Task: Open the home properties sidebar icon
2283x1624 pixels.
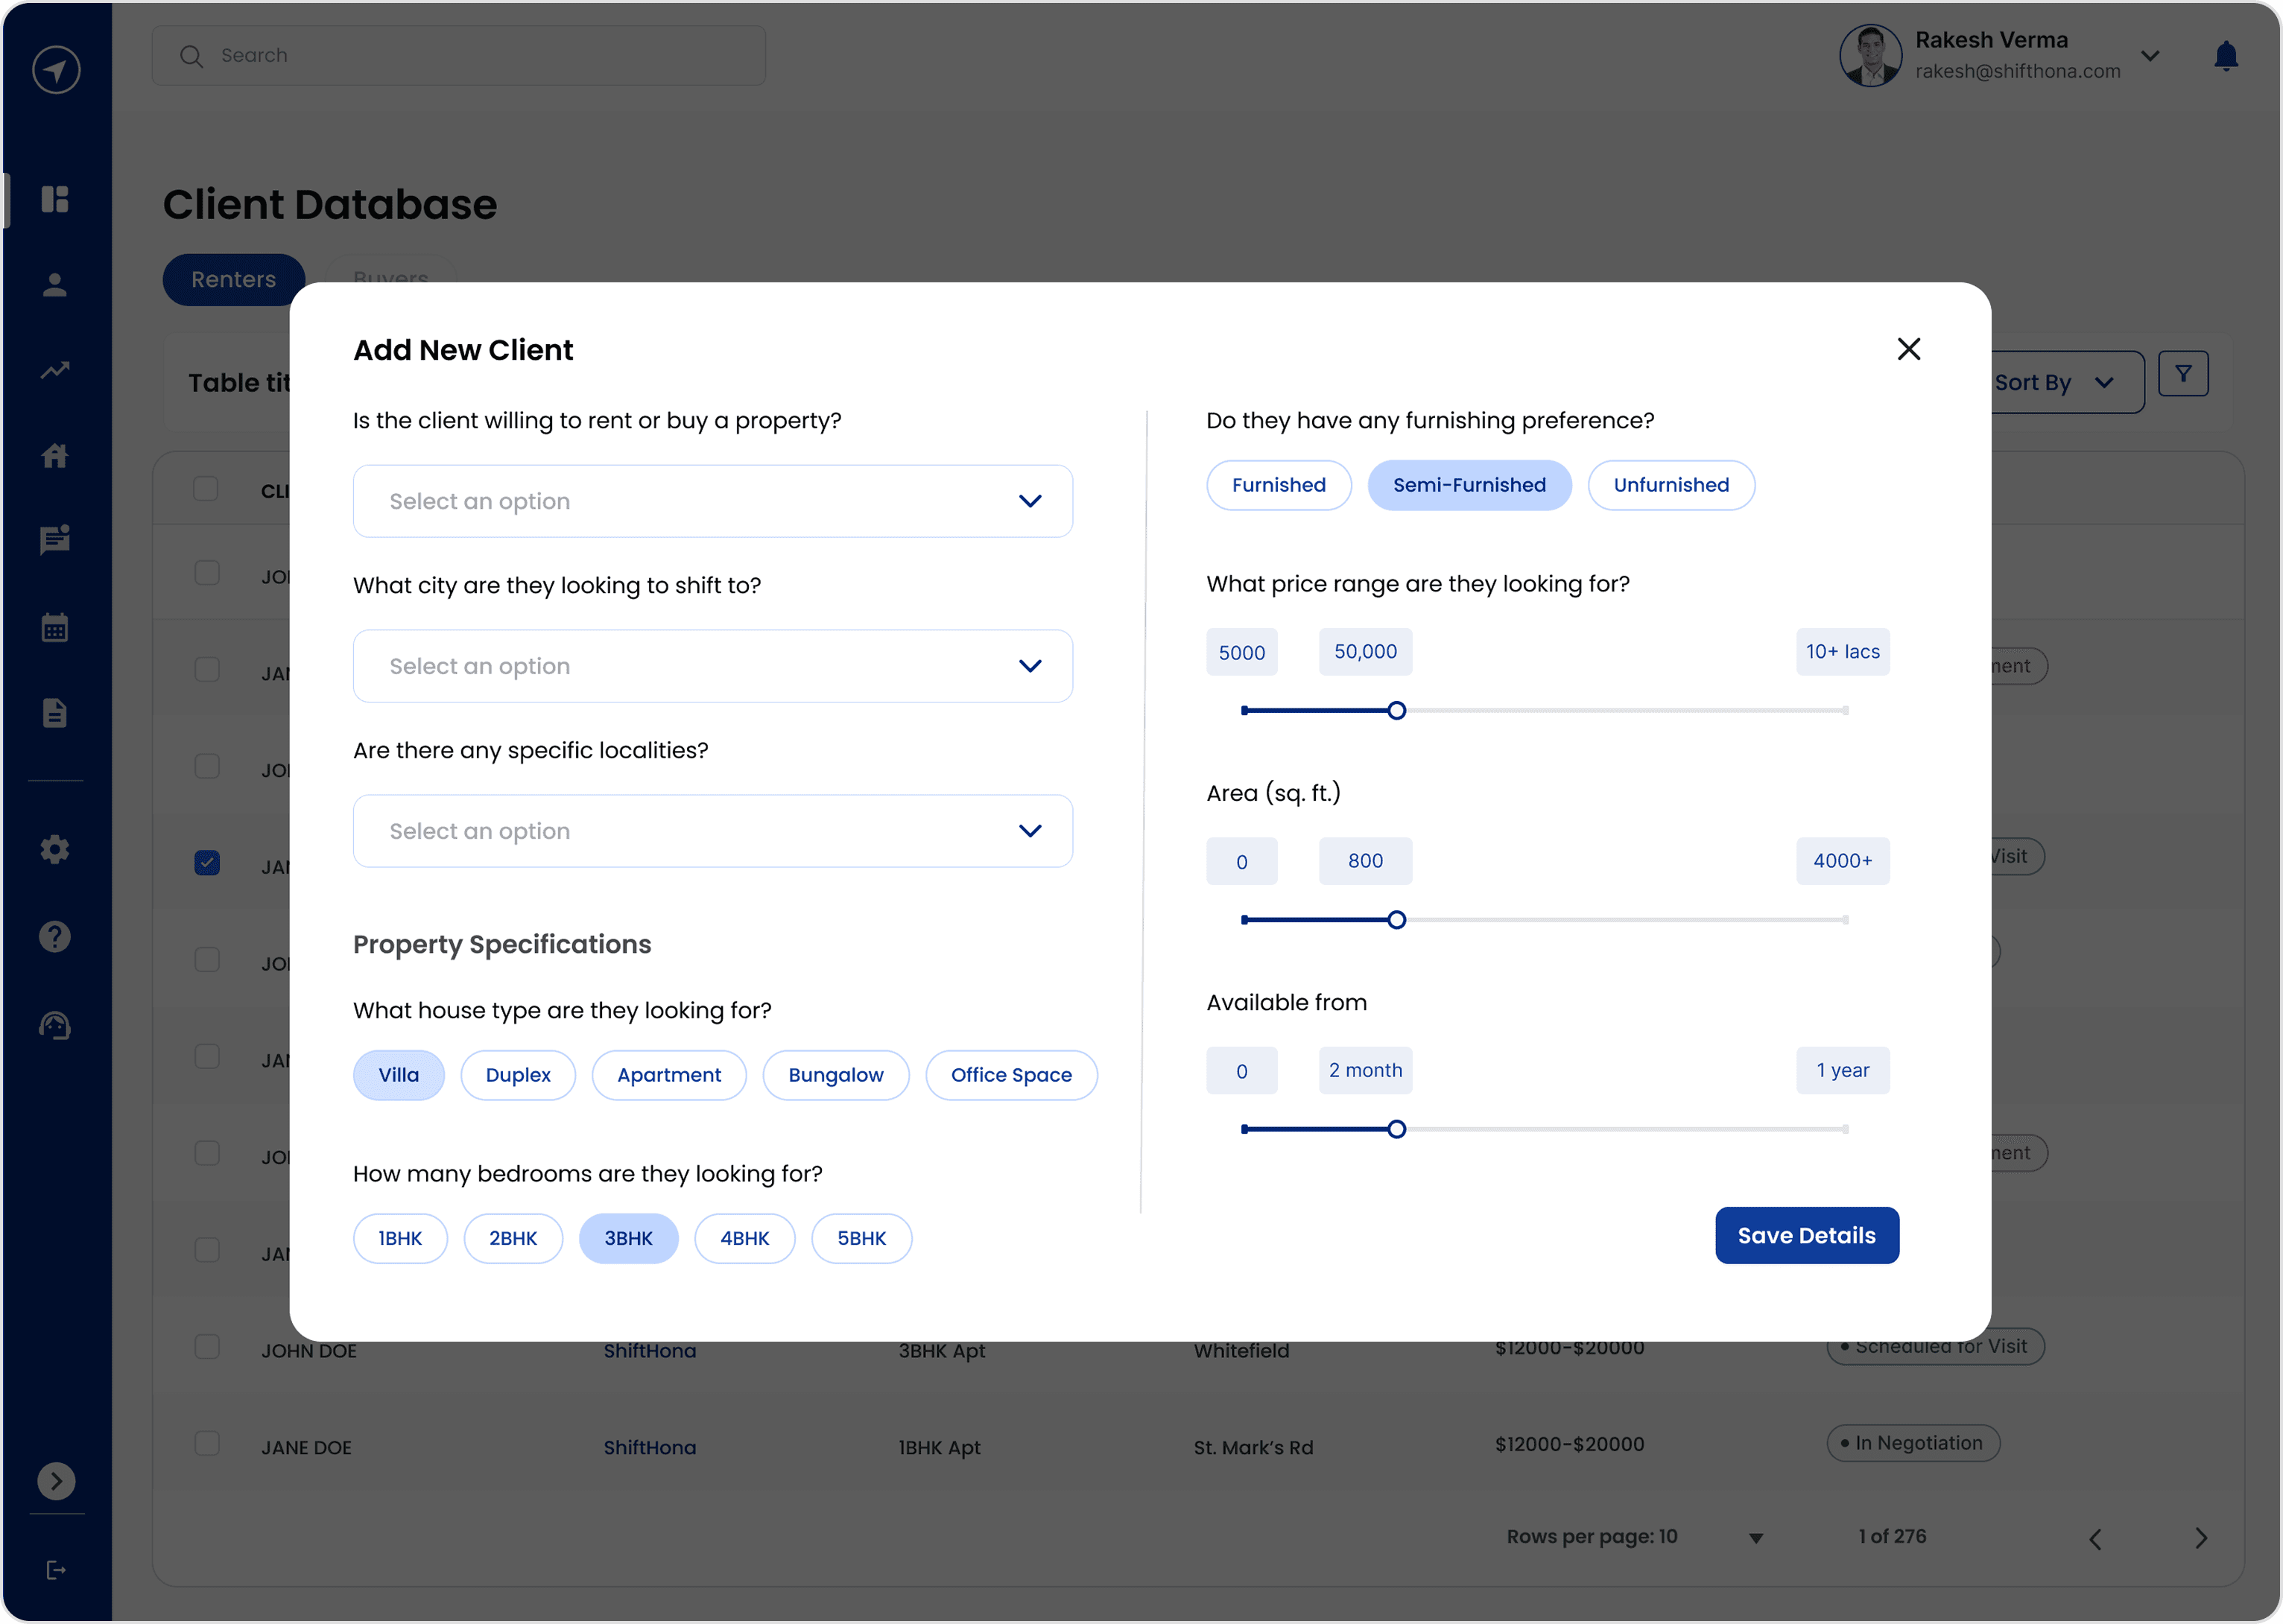Action: pos(55,456)
